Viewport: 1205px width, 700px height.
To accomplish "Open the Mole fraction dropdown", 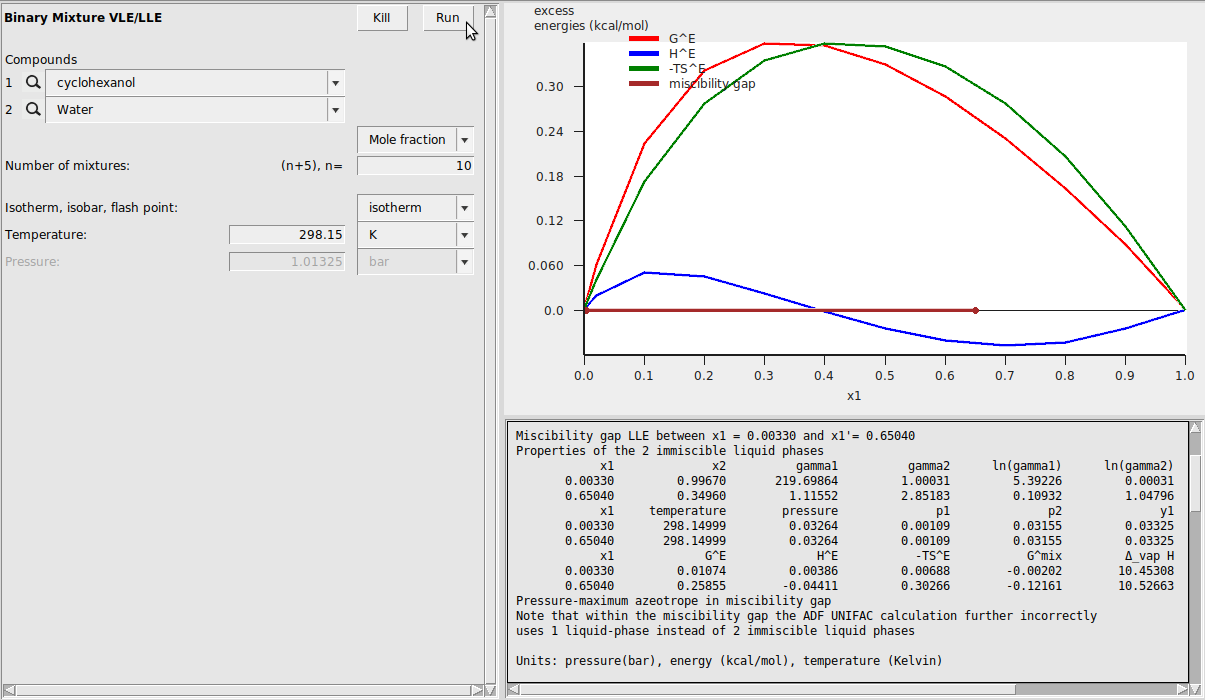I will click(x=464, y=140).
